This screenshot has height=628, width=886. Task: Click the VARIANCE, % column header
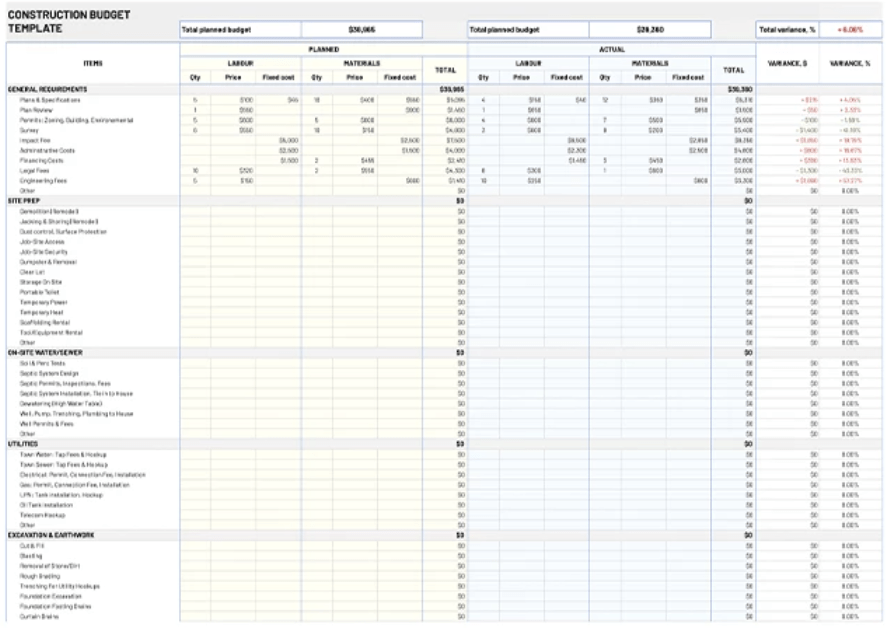849,63
